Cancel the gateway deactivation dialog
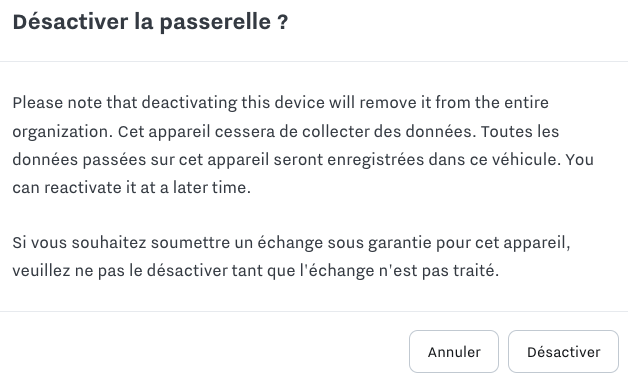 pyautogui.click(x=454, y=352)
